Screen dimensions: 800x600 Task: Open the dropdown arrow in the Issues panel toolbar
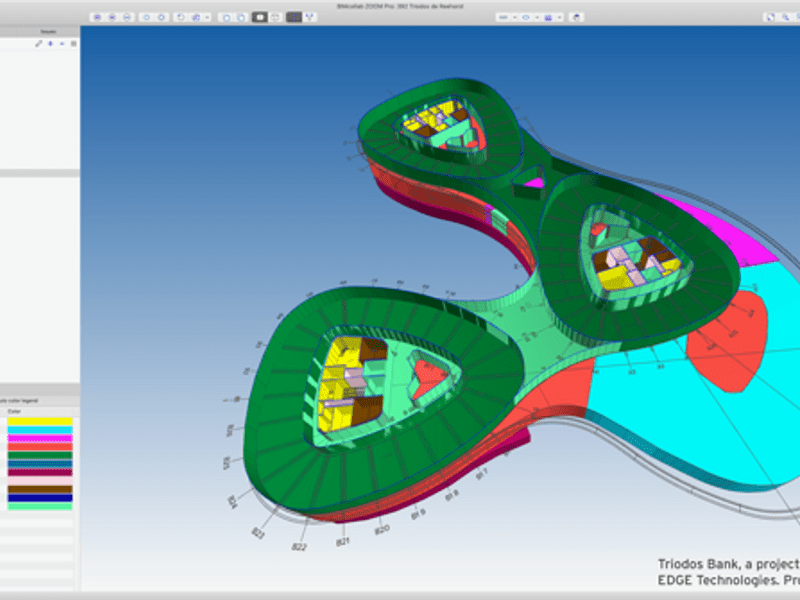(62, 44)
